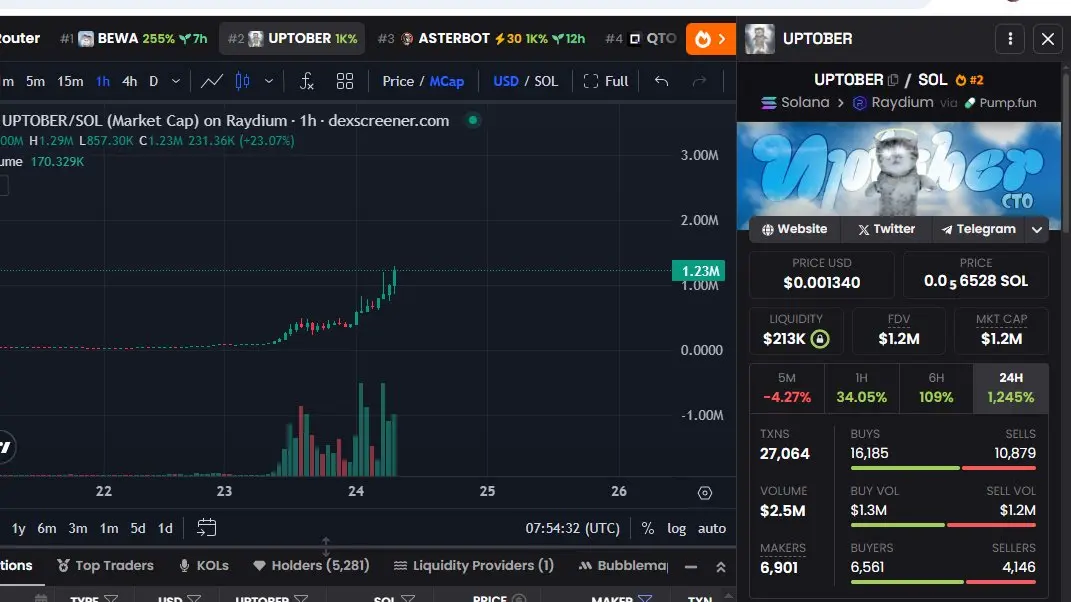The width and height of the screenshot is (1071, 602).
Task: Click the undo arrow in chart toolbar
Action: click(x=661, y=81)
